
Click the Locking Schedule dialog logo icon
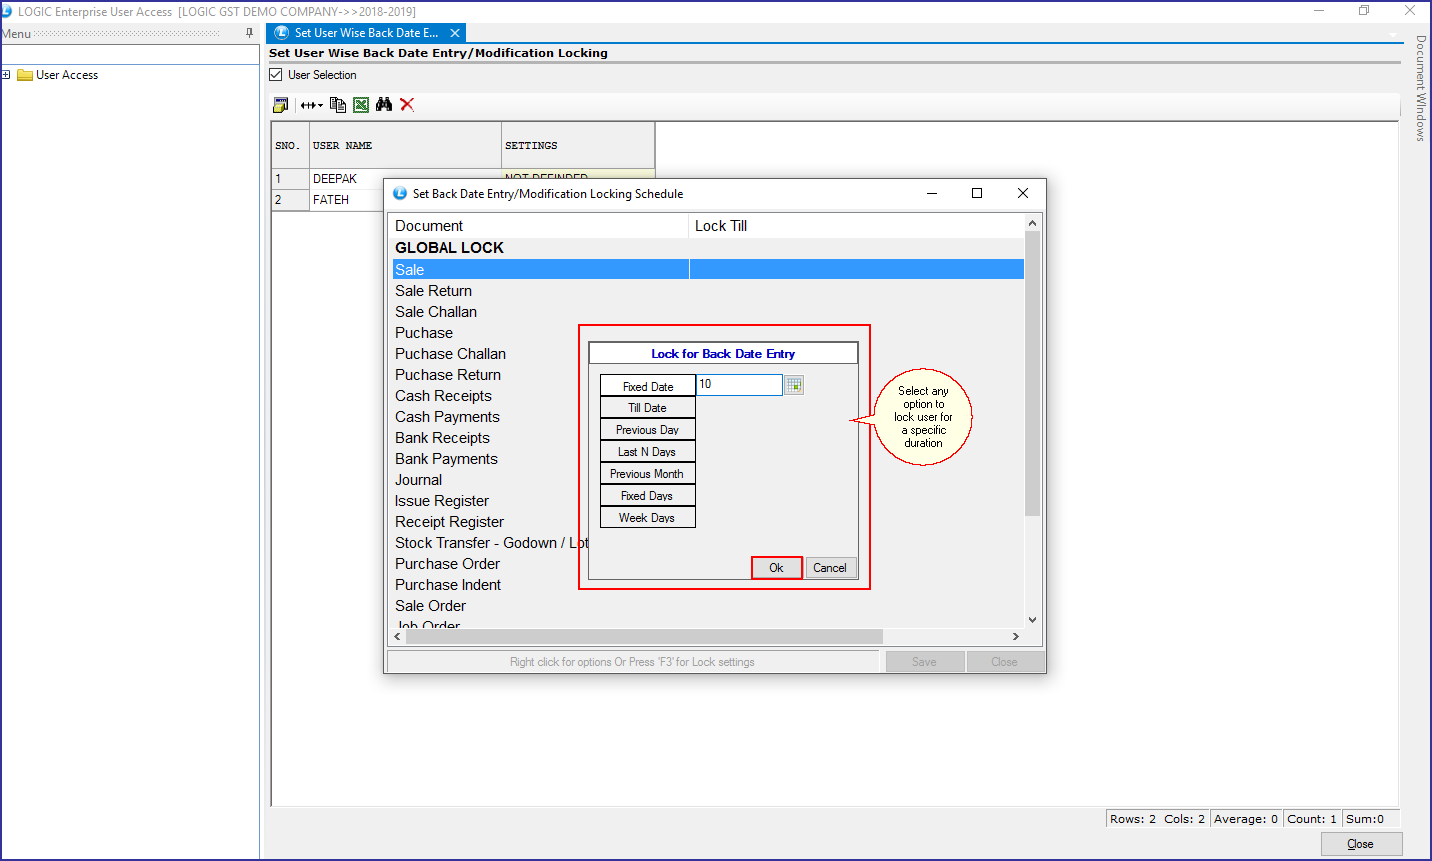click(400, 194)
